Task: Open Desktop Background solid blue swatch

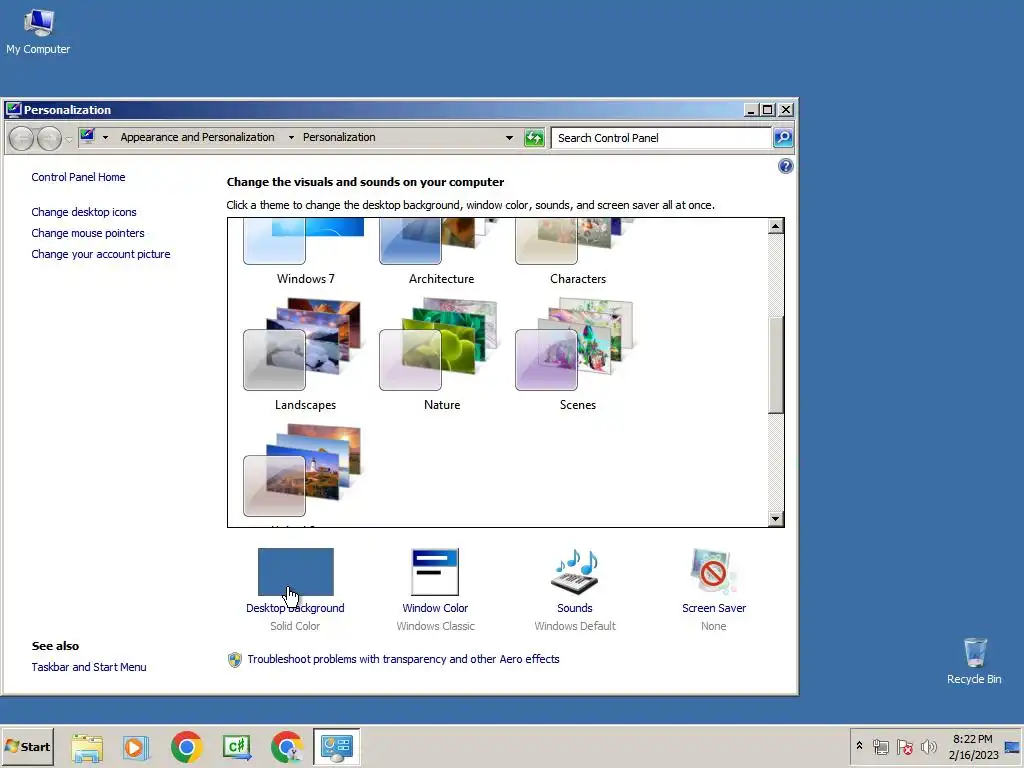Action: pos(295,572)
